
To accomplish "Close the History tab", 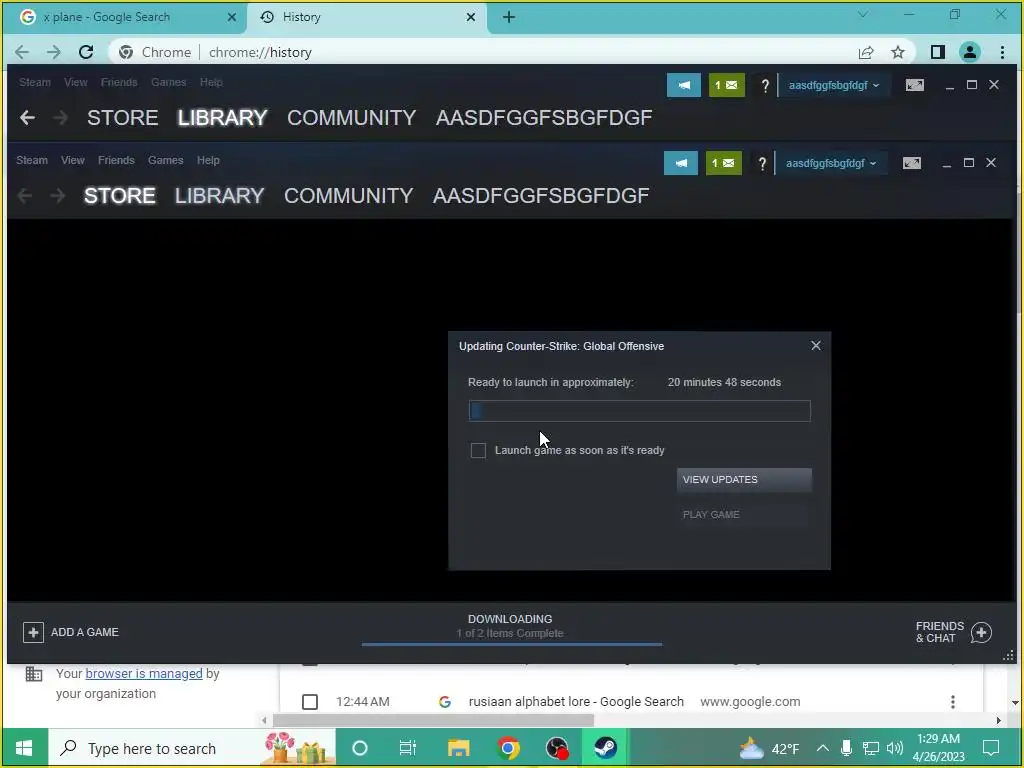I will tap(471, 17).
